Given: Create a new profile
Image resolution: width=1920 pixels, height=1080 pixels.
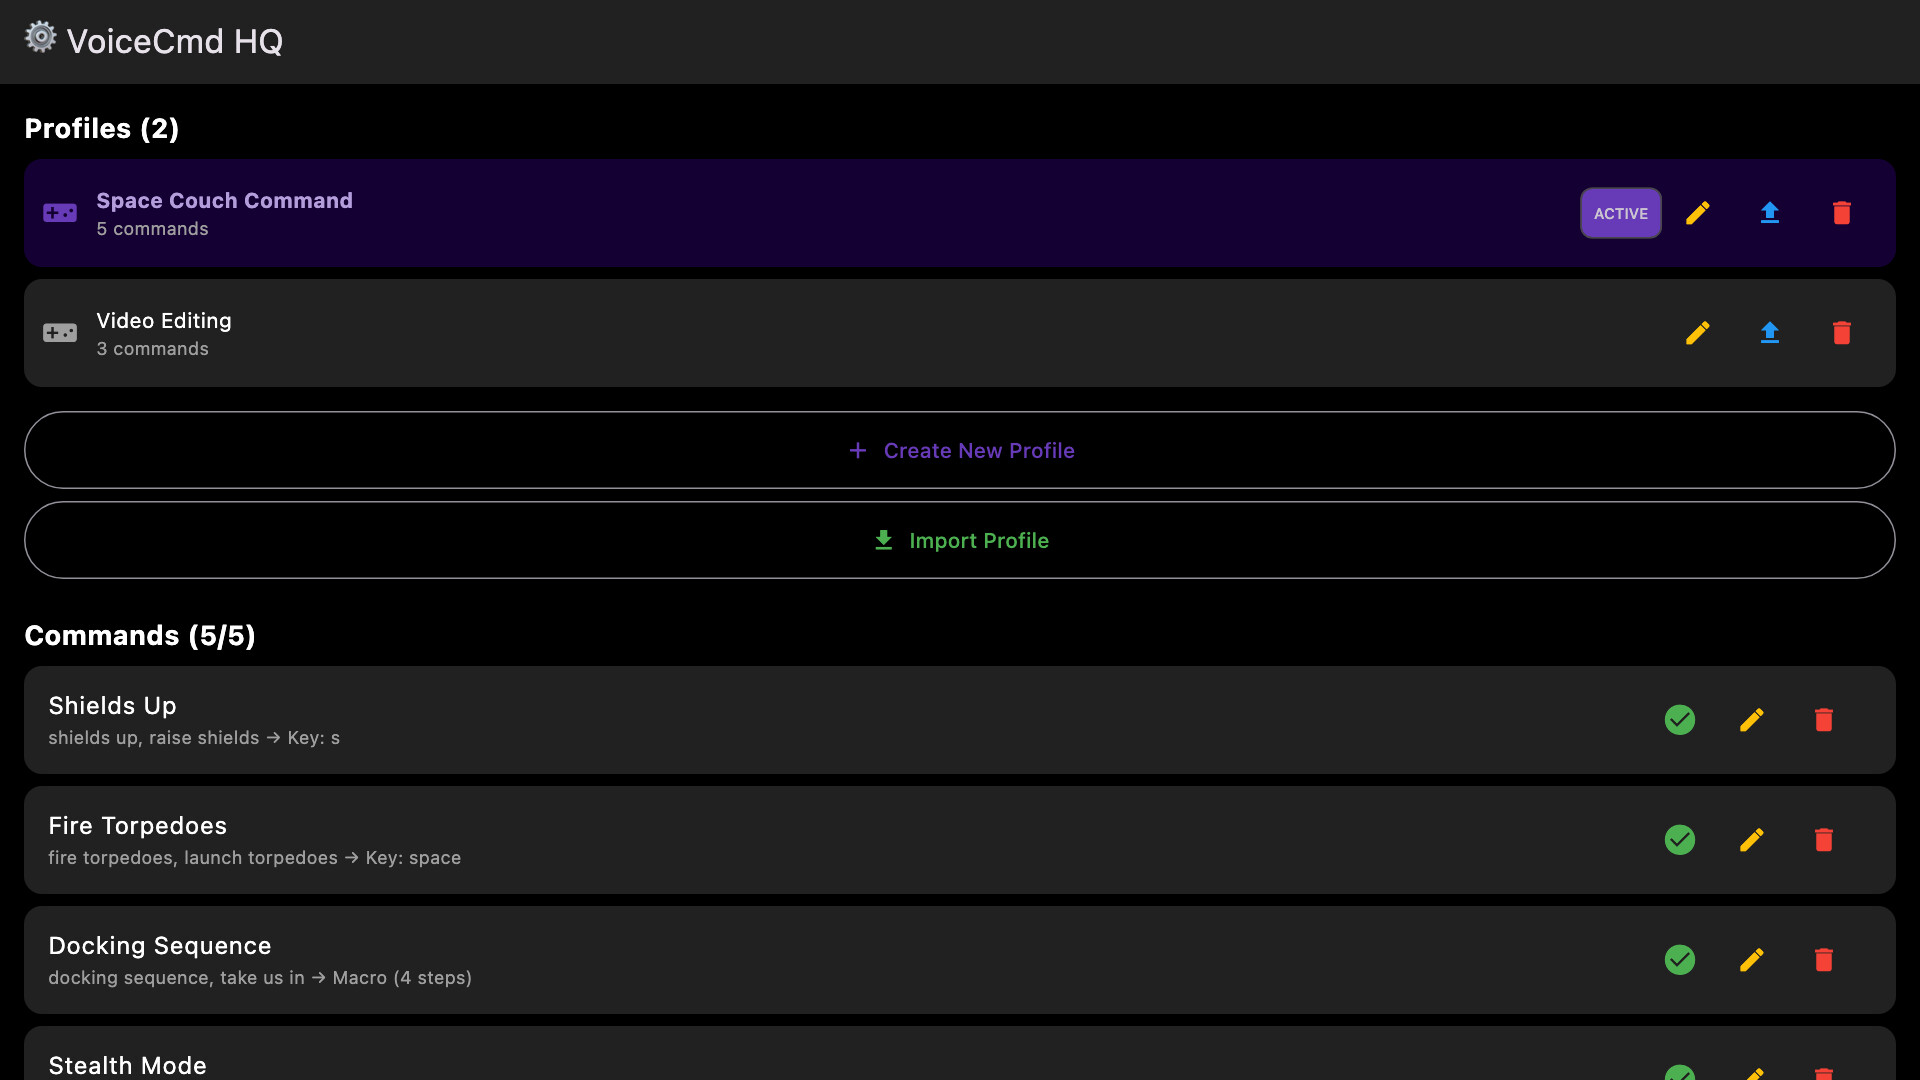Looking at the screenshot, I should (960, 450).
